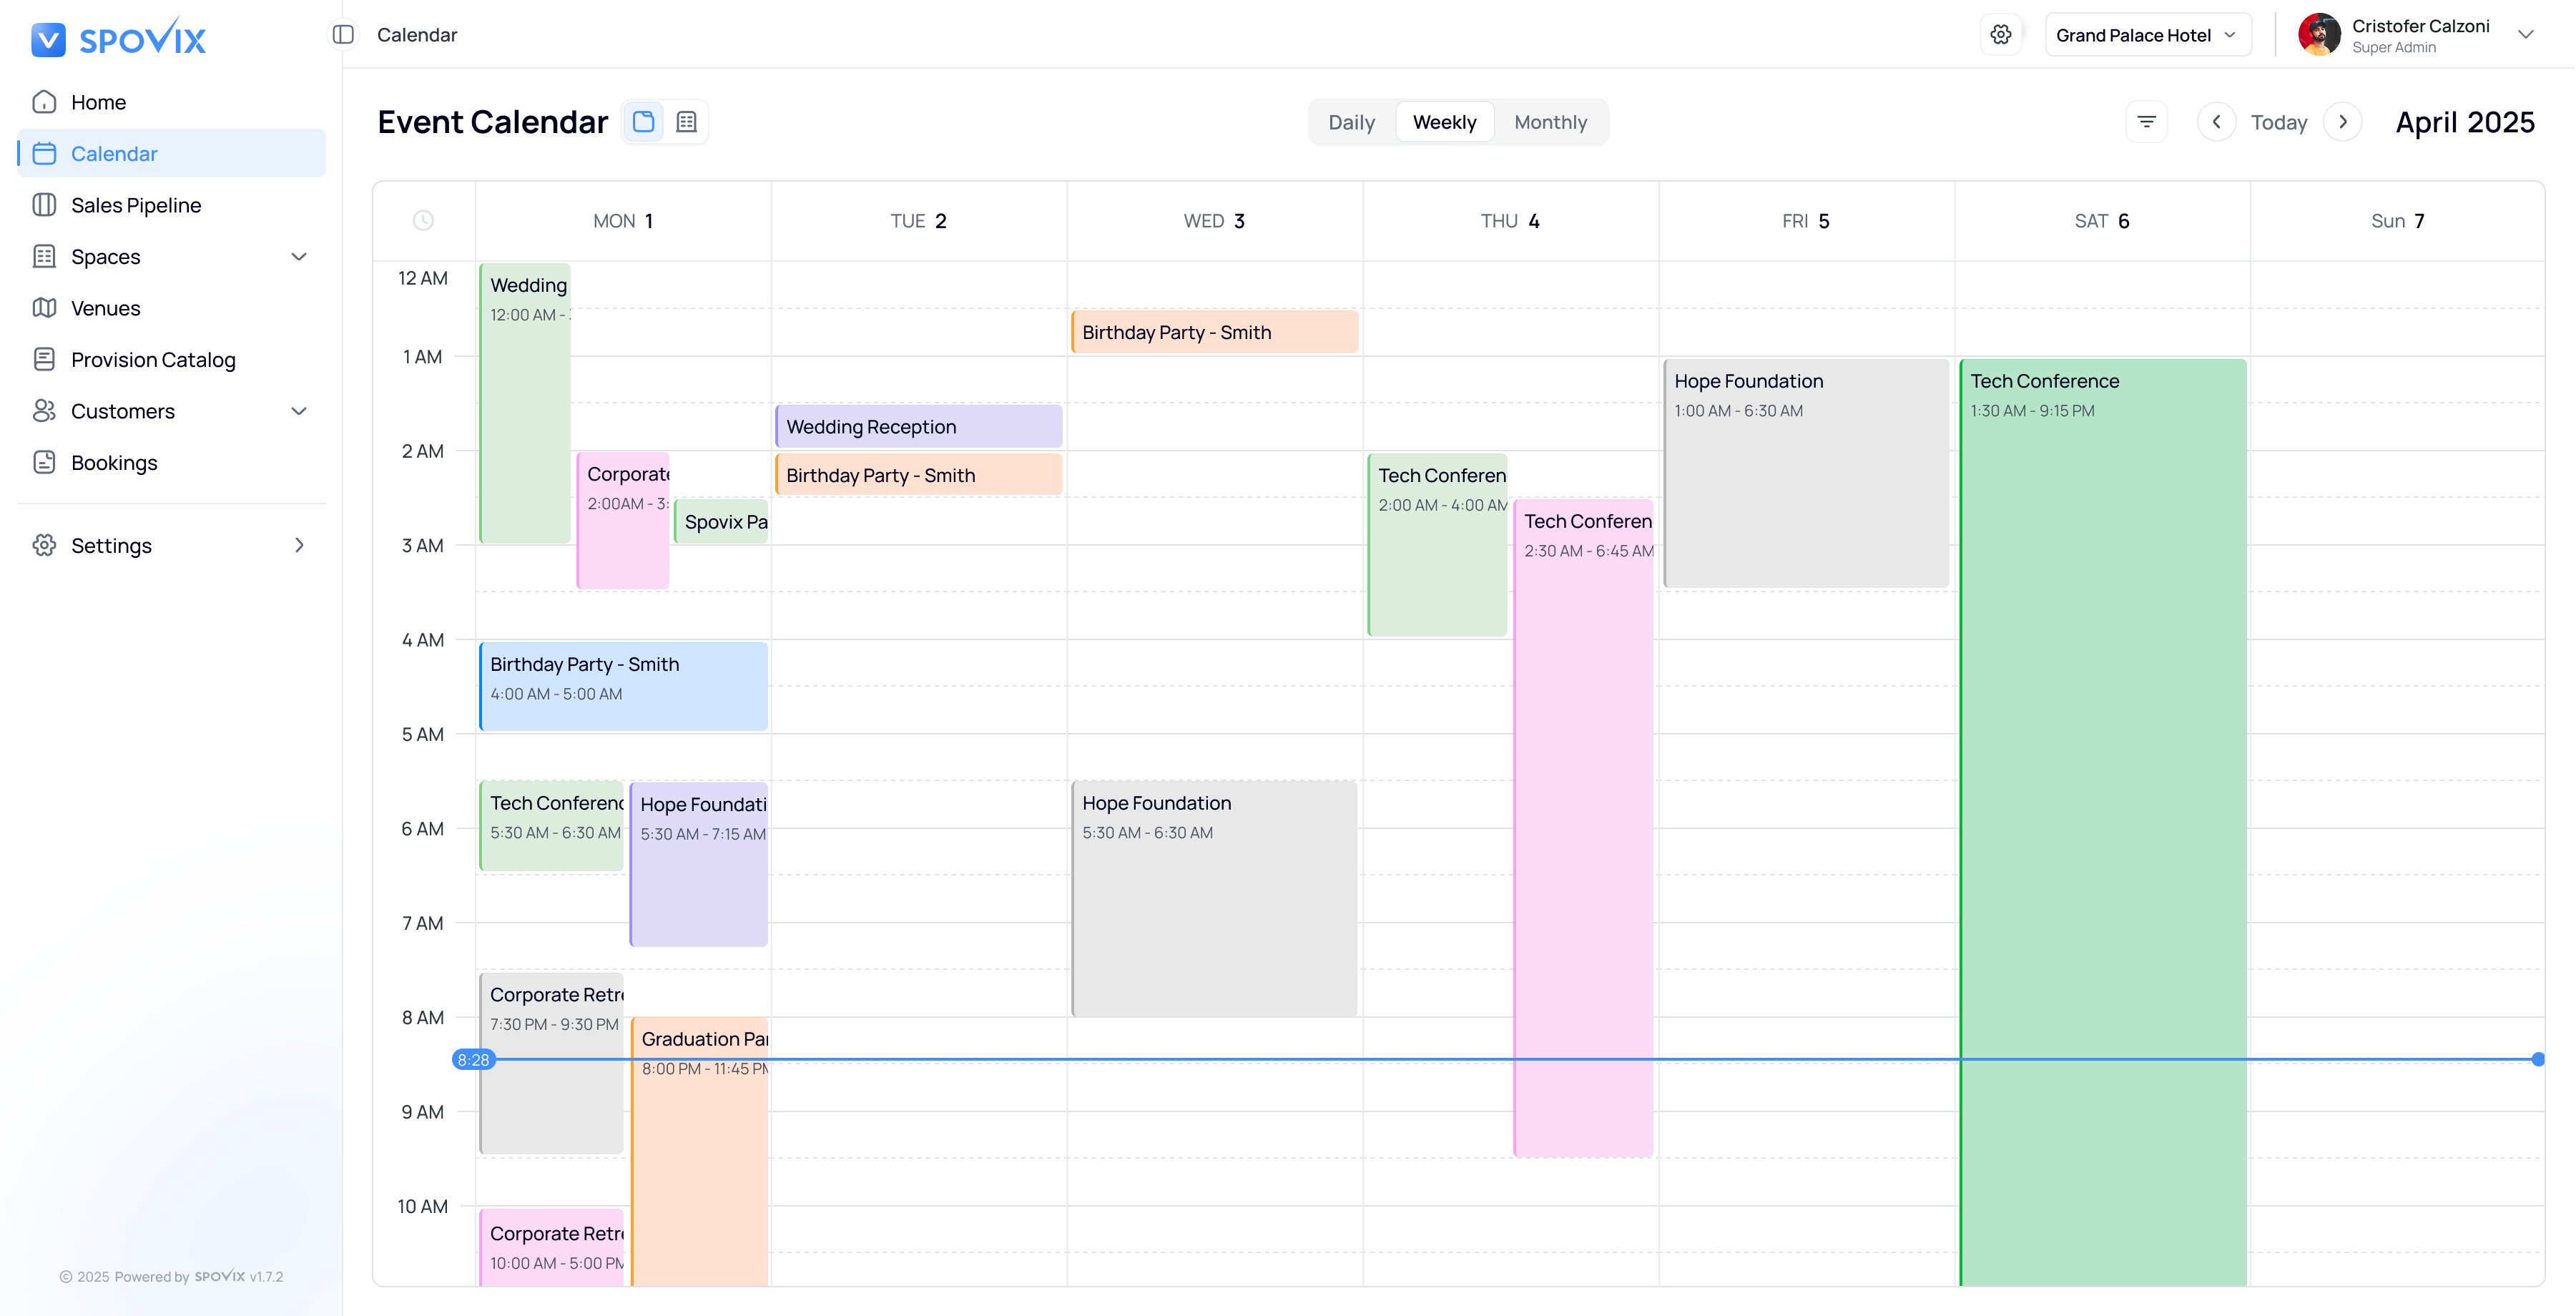Expand the Spaces submenu chevron
The image size is (2576, 1316).
click(x=298, y=257)
